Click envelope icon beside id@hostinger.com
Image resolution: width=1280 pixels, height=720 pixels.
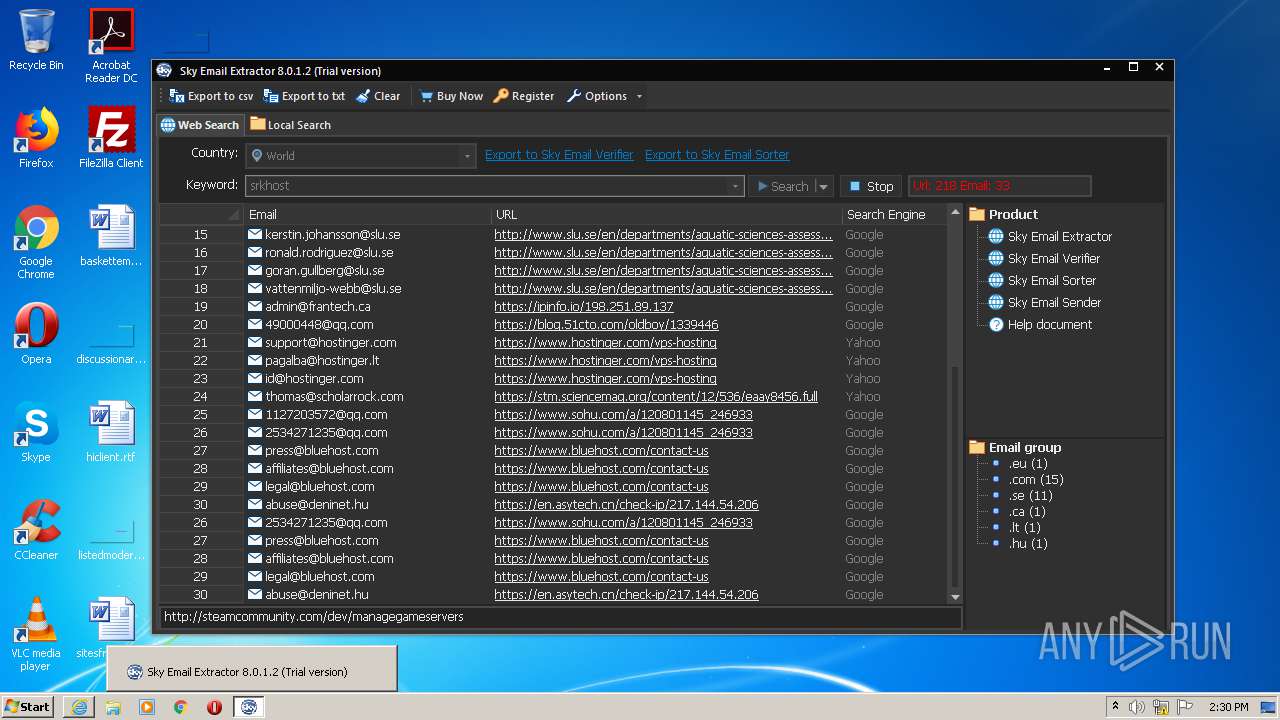coord(255,379)
